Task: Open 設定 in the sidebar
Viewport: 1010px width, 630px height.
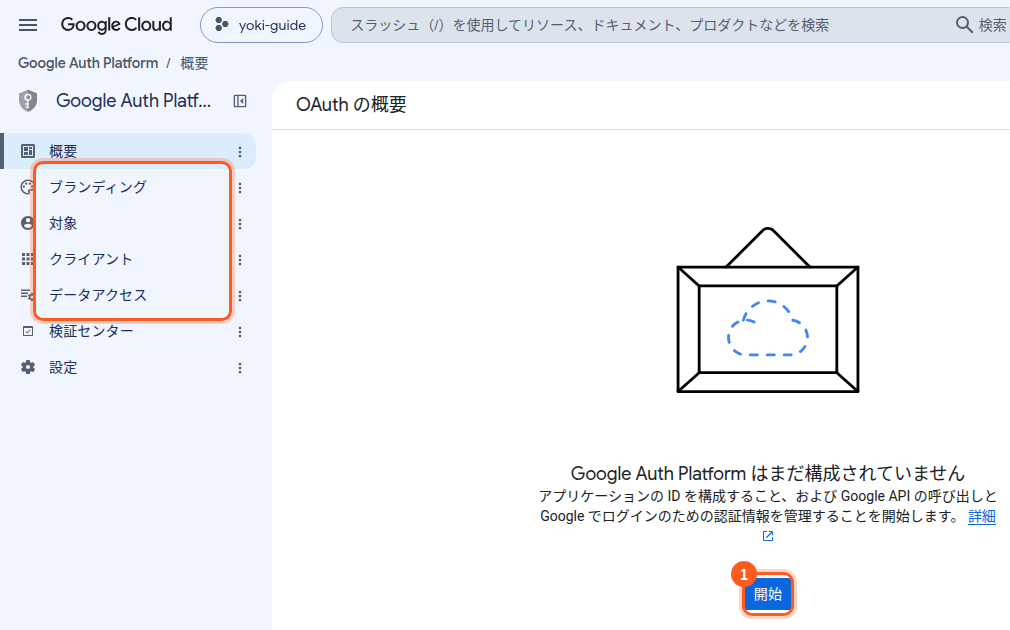Action: tap(129, 367)
